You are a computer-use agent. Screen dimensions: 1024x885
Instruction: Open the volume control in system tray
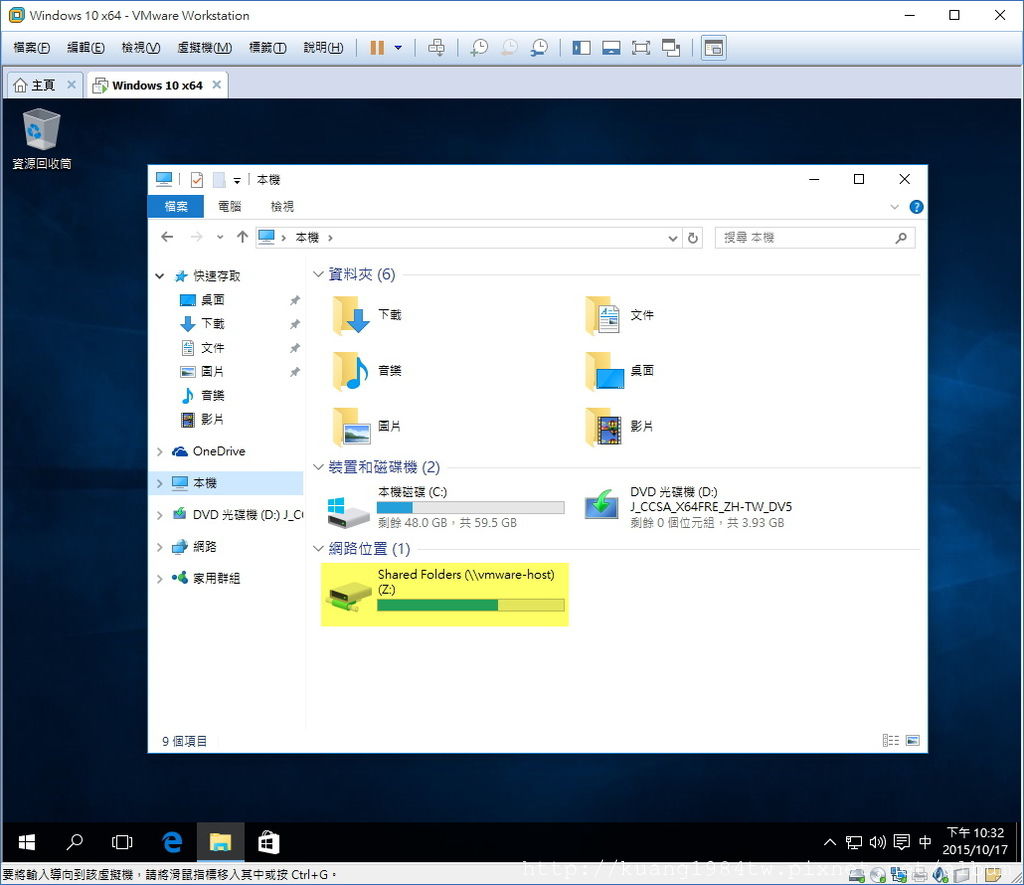[x=878, y=843]
